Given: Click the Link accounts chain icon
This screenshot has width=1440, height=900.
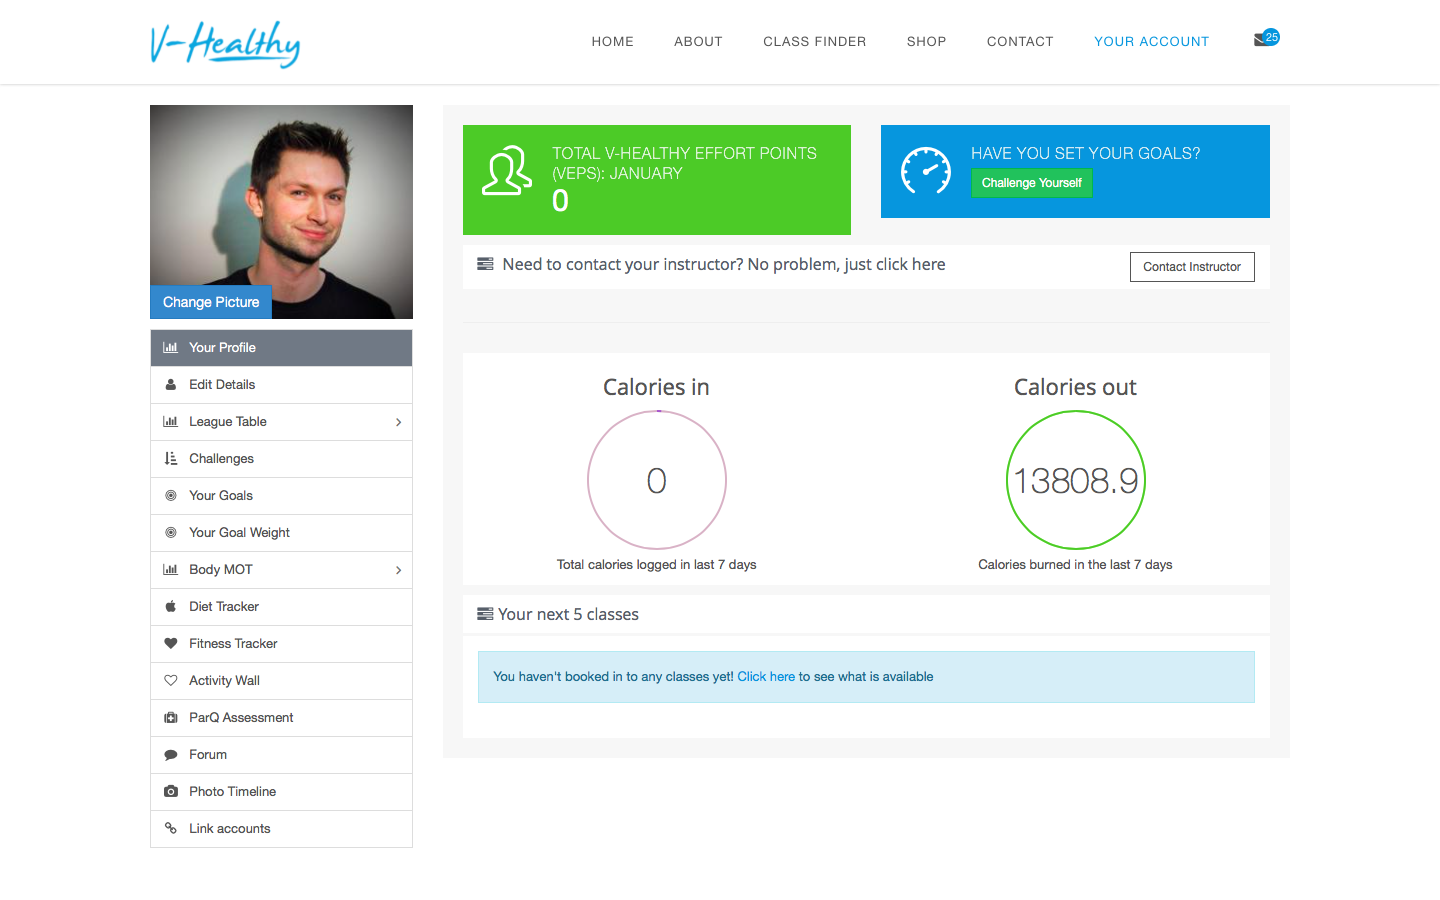Looking at the screenshot, I should pyautogui.click(x=171, y=829).
